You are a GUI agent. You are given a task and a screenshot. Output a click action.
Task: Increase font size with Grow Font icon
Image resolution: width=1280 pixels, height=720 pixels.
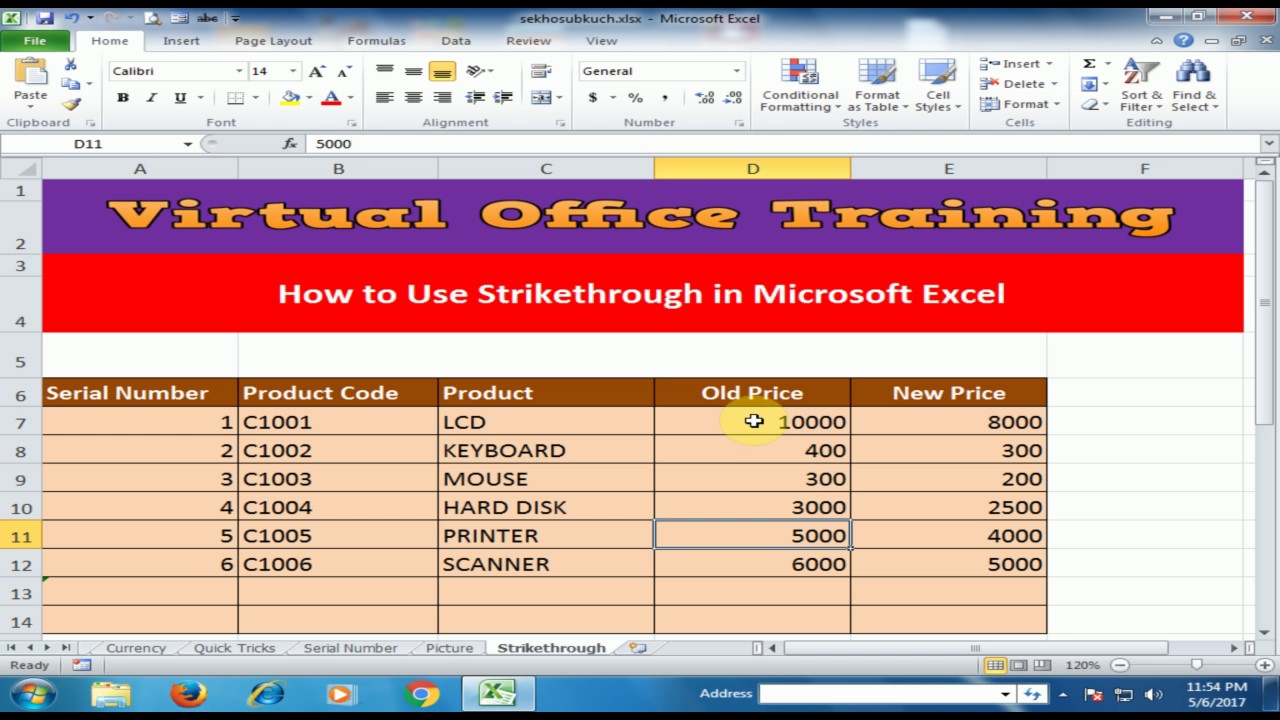[317, 71]
